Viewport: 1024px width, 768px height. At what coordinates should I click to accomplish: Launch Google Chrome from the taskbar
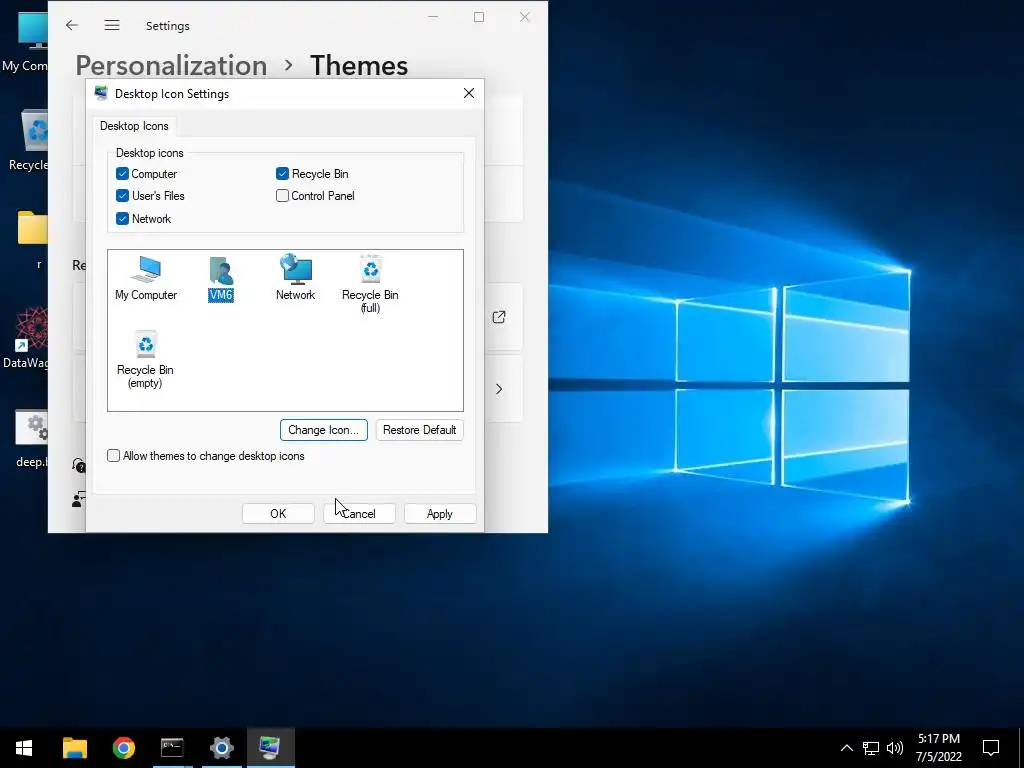pyautogui.click(x=123, y=748)
